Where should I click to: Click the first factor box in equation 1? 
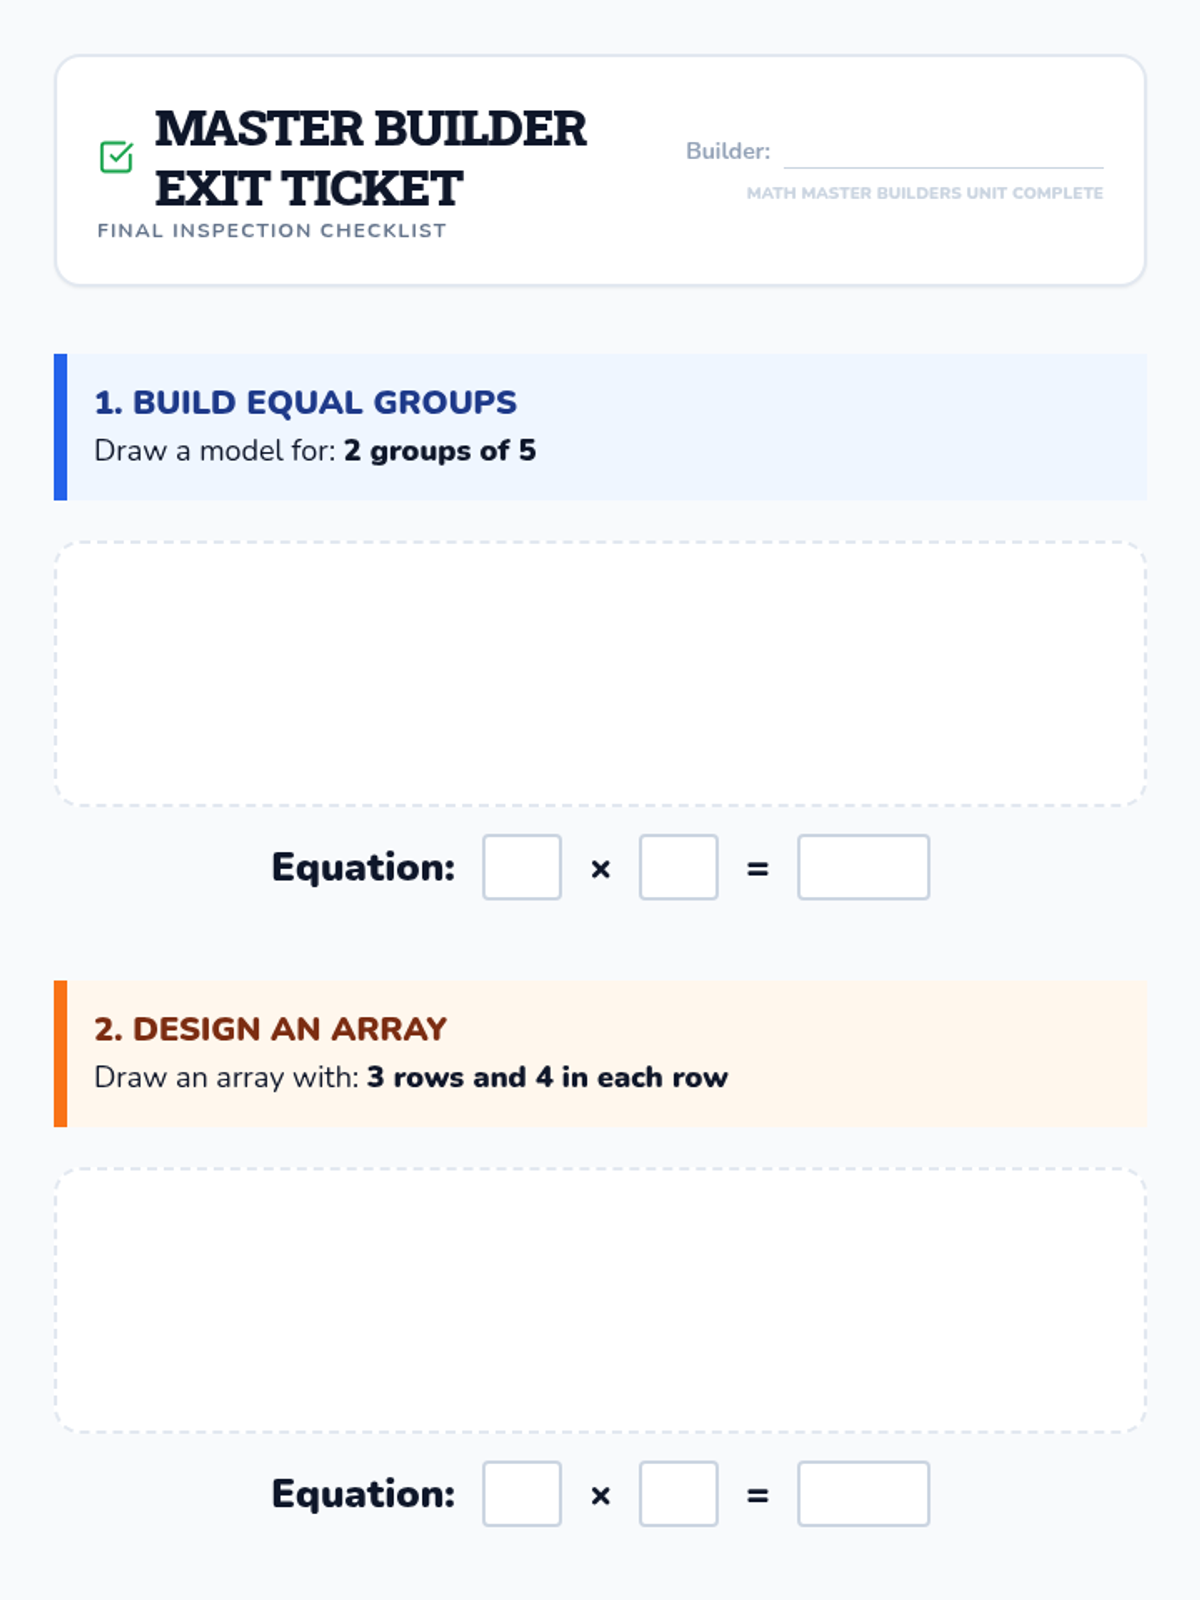point(522,867)
